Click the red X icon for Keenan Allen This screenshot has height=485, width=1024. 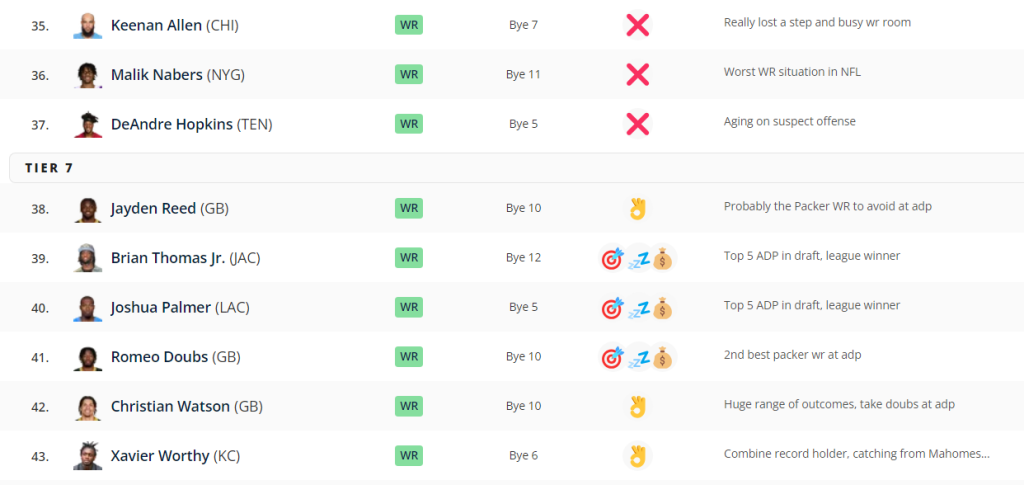click(637, 25)
